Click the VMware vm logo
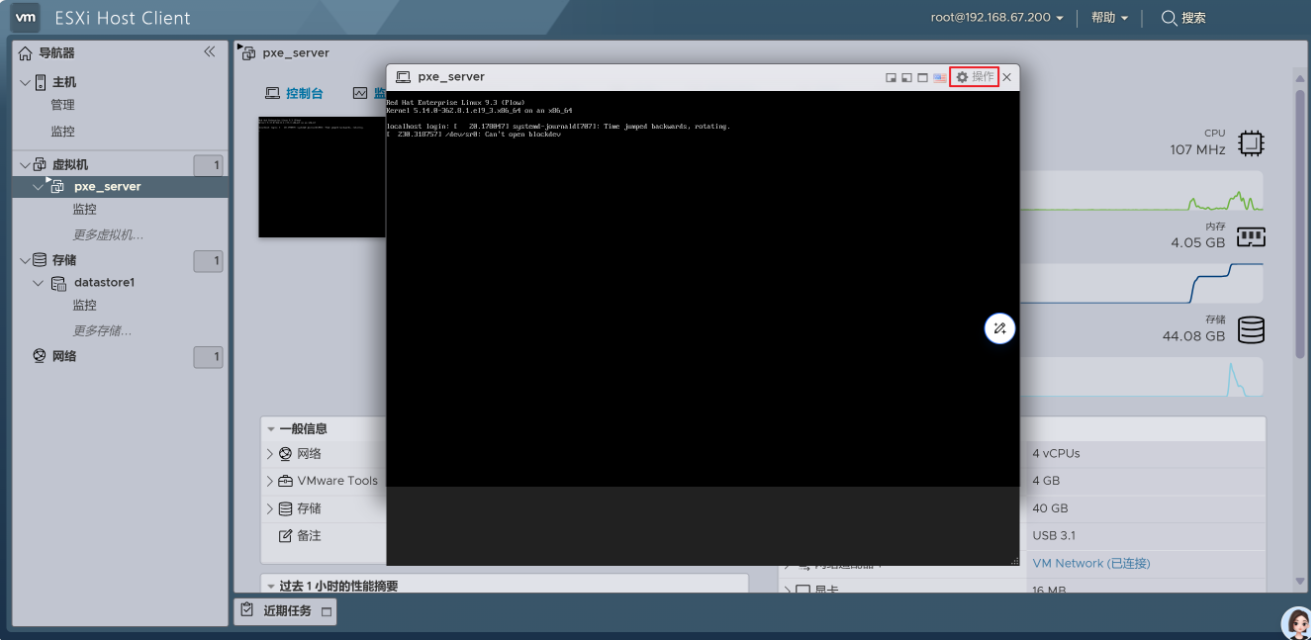This screenshot has width=1311, height=640. click(x=26, y=17)
